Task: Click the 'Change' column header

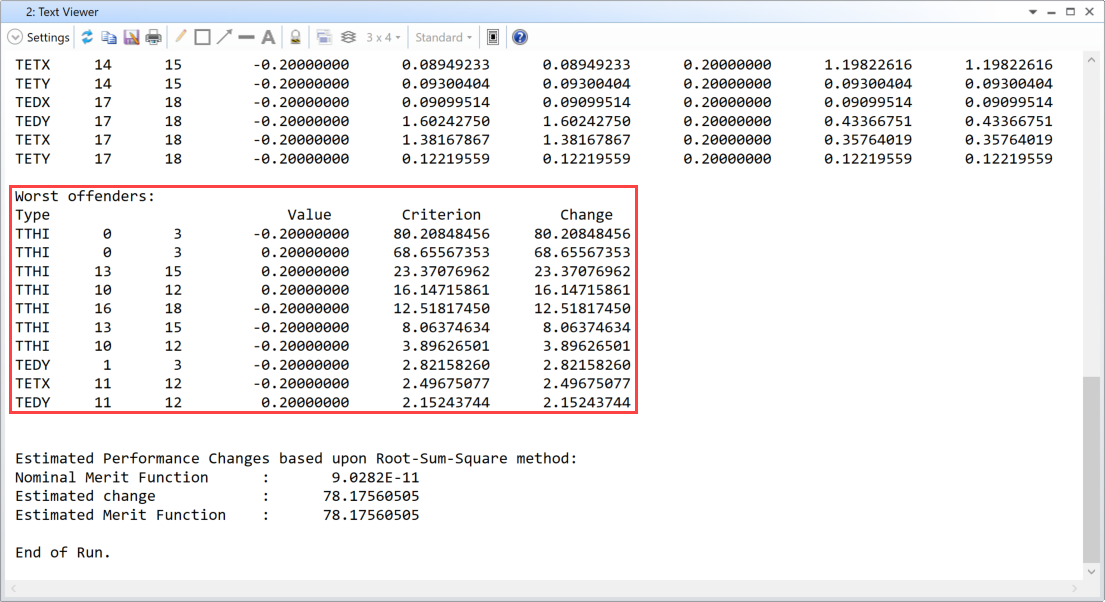Action: [x=586, y=214]
